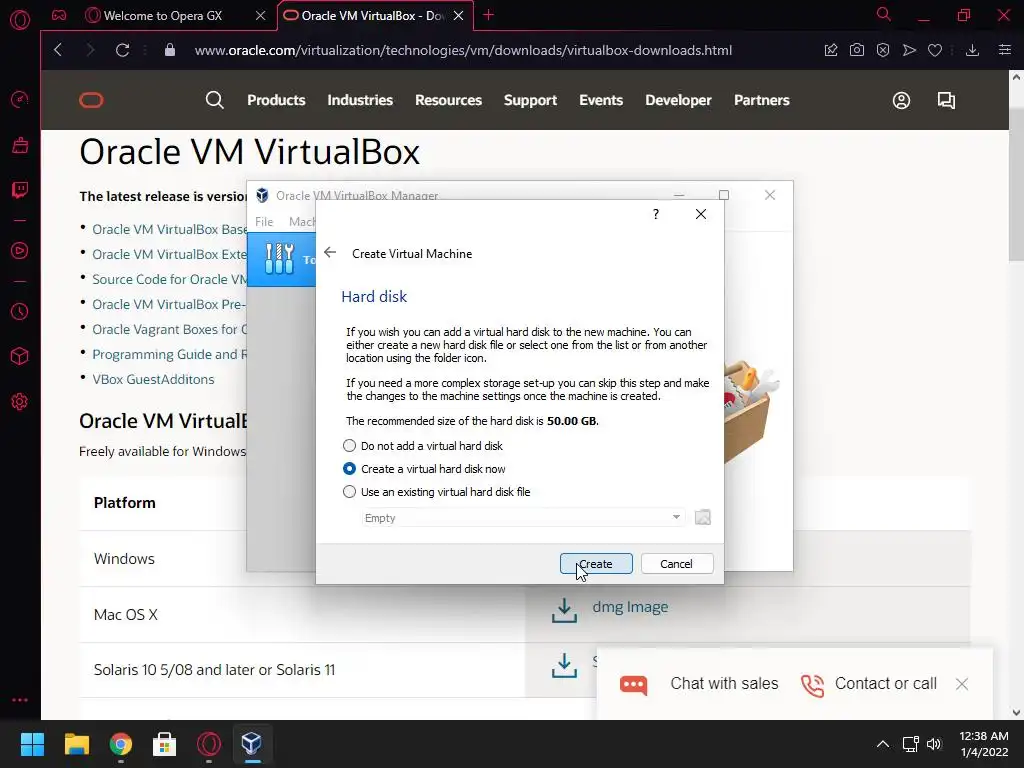Click the Create button in the wizard
The image size is (1024, 768).
[x=596, y=564]
